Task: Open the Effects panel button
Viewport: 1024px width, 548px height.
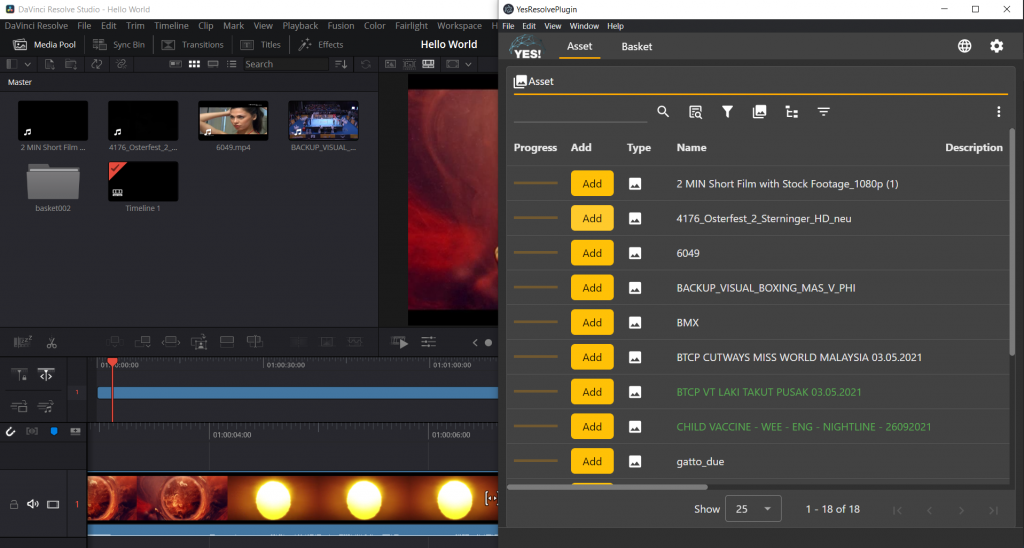Action: tap(321, 44)
